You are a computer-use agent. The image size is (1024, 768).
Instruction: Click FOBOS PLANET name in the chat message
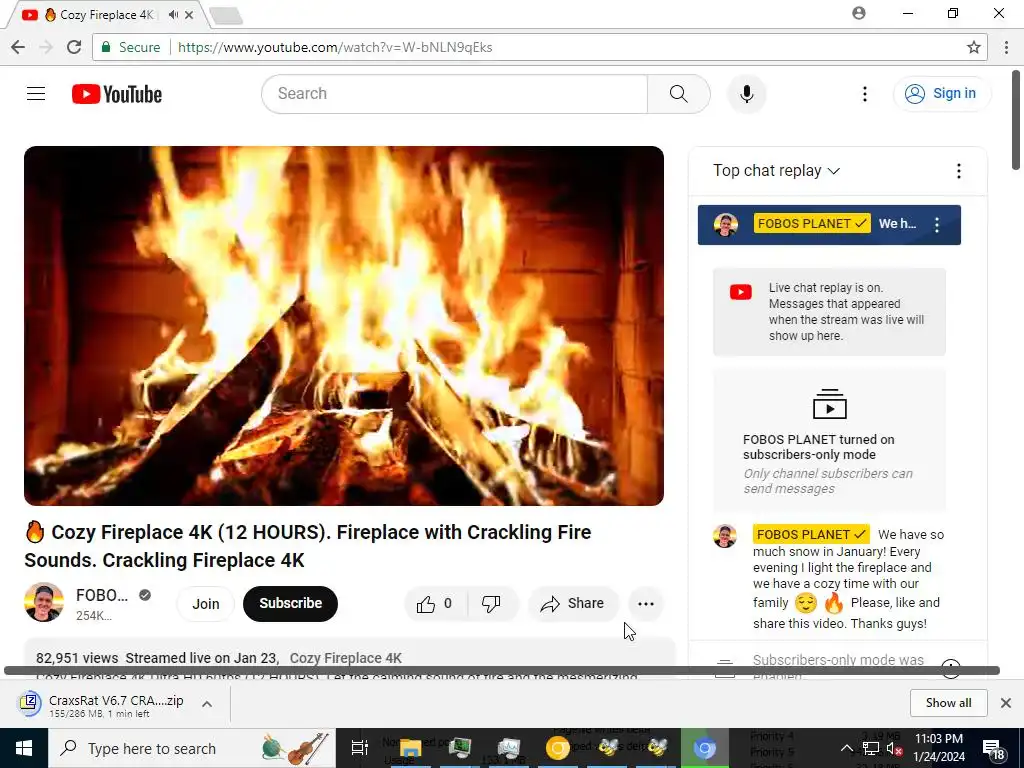[810, 534]
